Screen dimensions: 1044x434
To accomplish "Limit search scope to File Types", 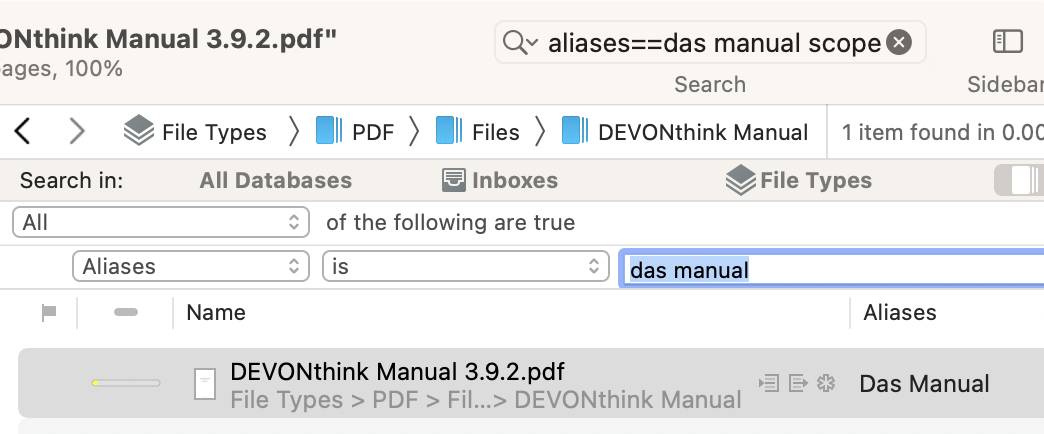I will click(798, 181).
